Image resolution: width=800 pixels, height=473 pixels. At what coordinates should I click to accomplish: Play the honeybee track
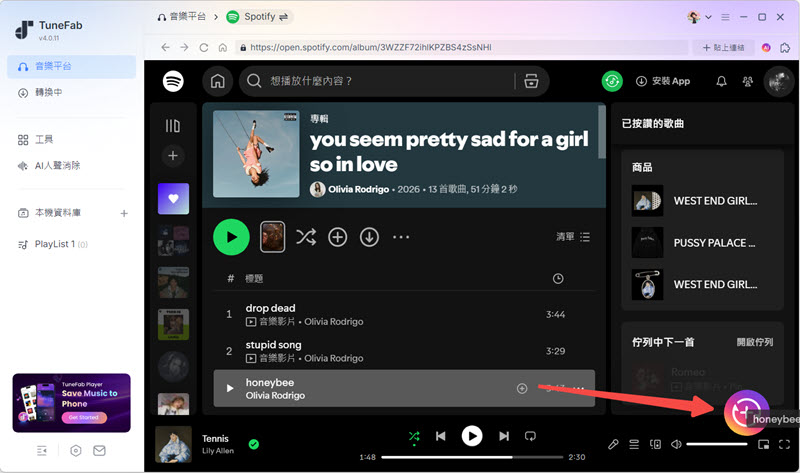230,388
